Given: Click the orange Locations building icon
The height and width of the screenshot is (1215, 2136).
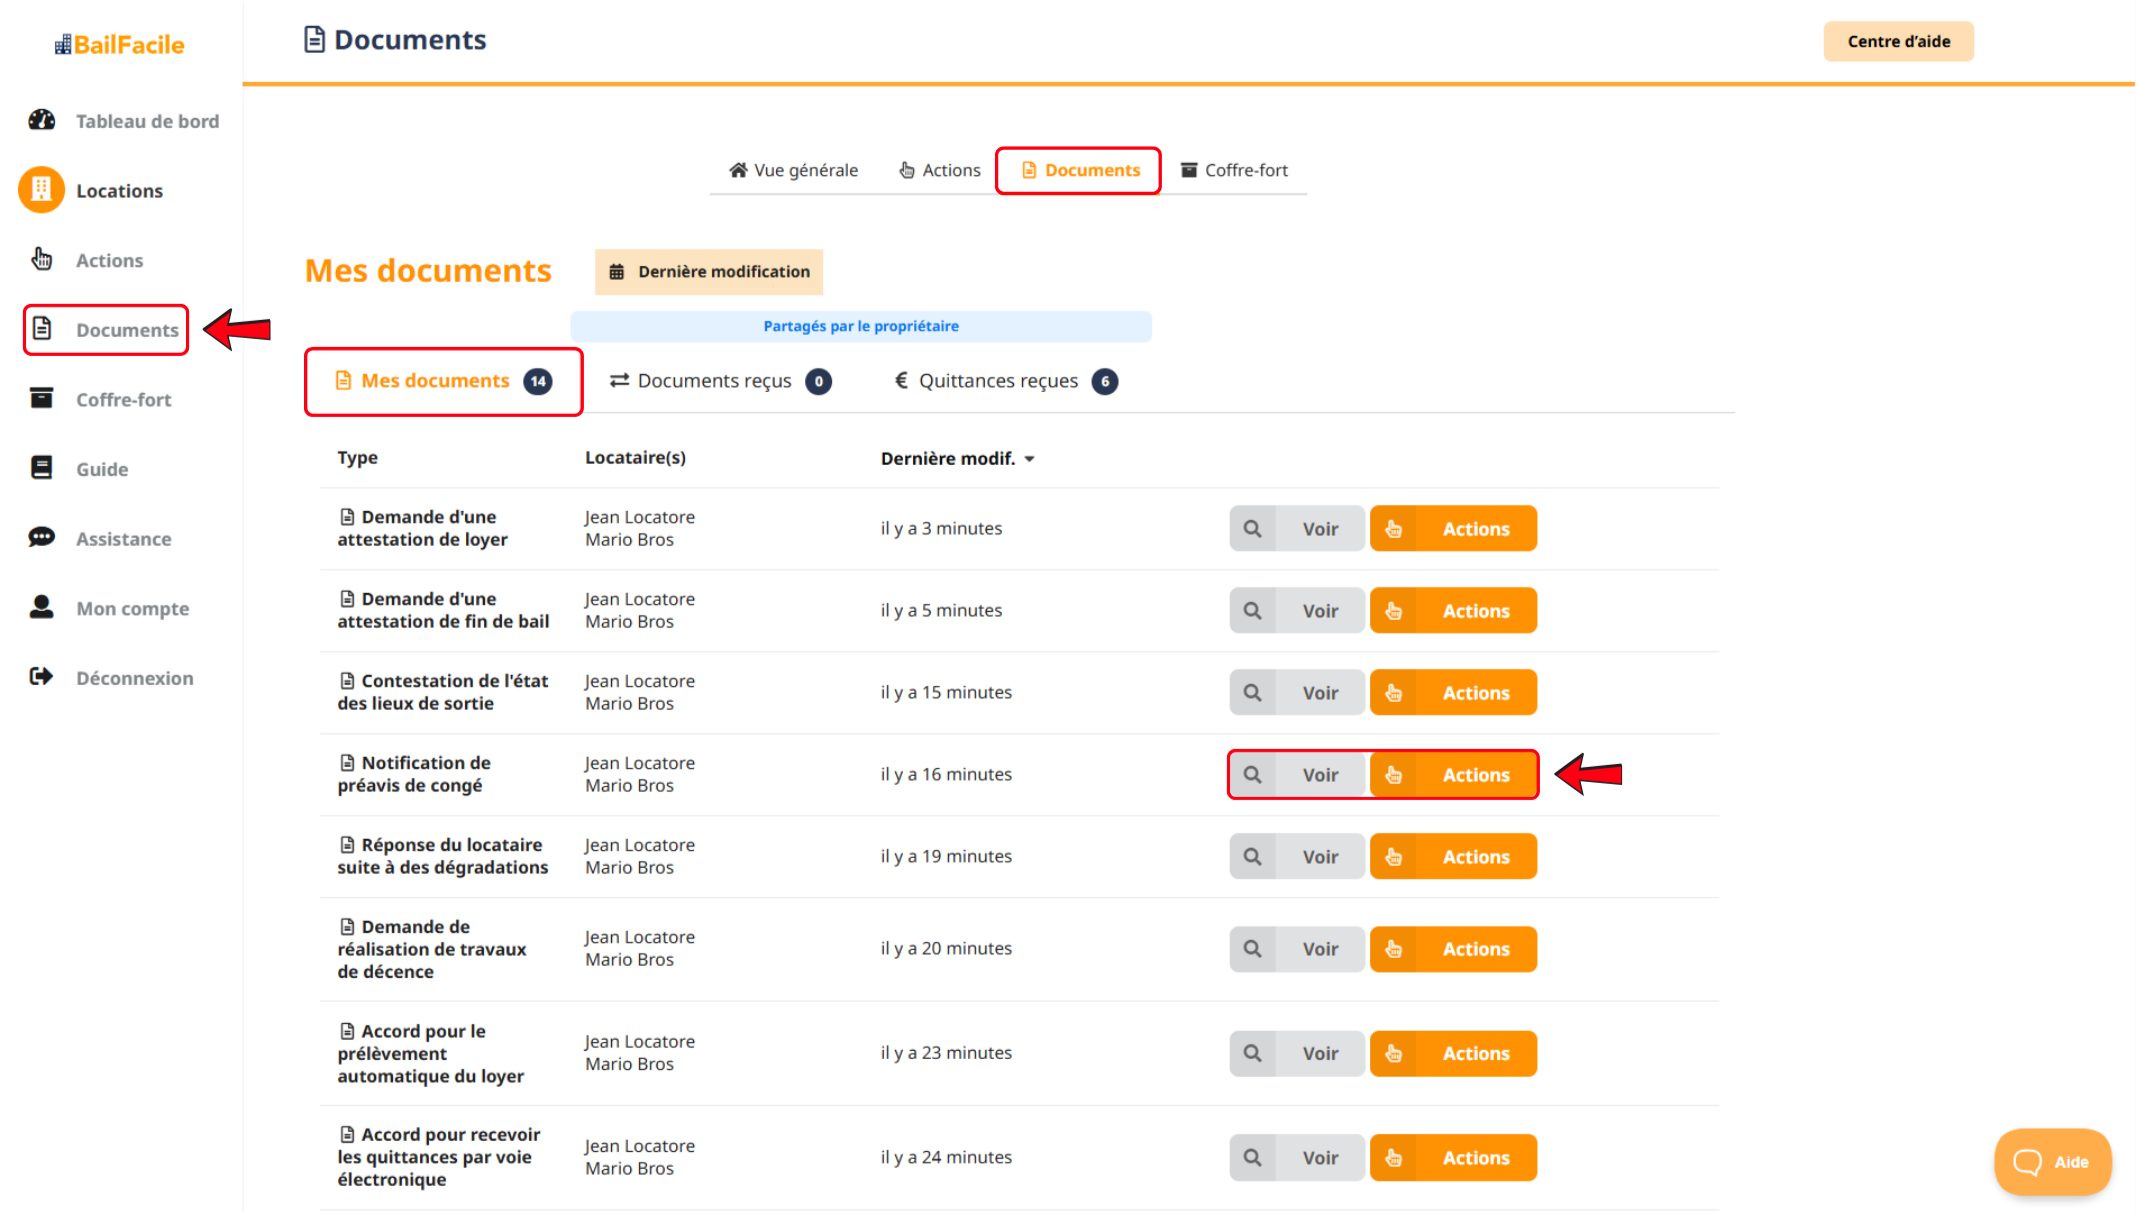Looking at the screenshot, I should pyautogui.click(x=41, y=190).
